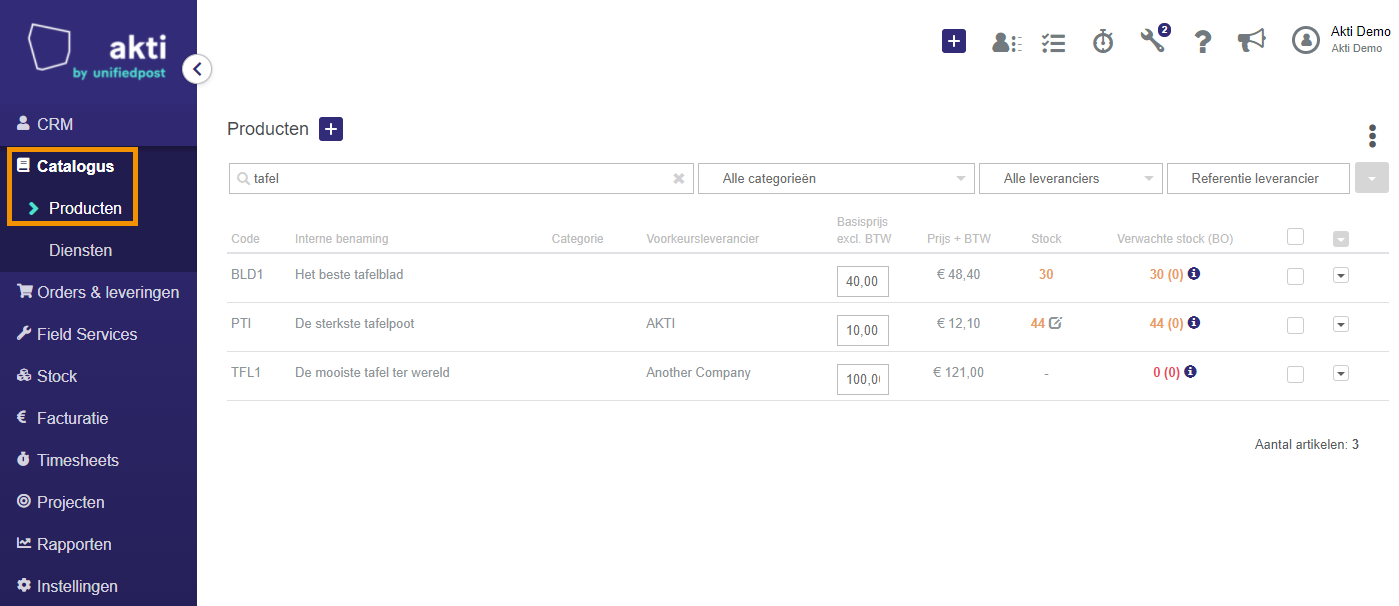The image size is (1399, 606).
Task: Tick the checkbox for BLD1 row
Action: pyautogui.click(x=1295, y=276)
